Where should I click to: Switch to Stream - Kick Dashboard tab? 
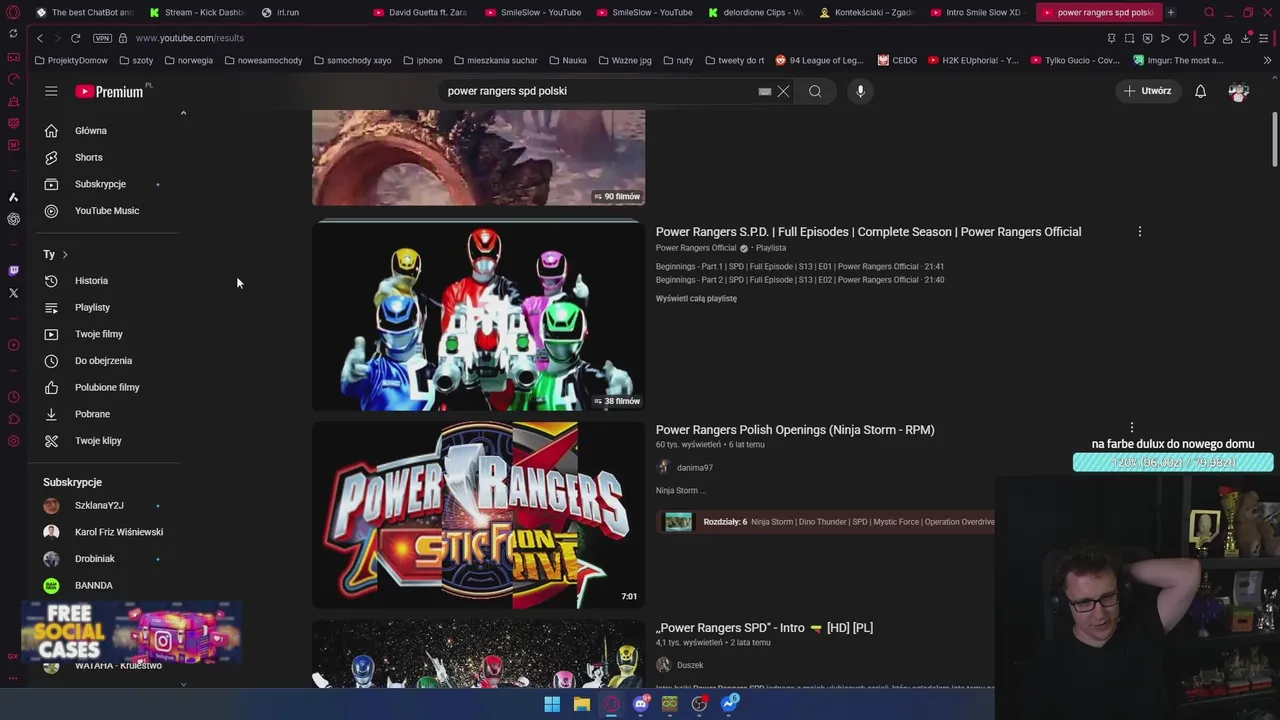point(197,12)
